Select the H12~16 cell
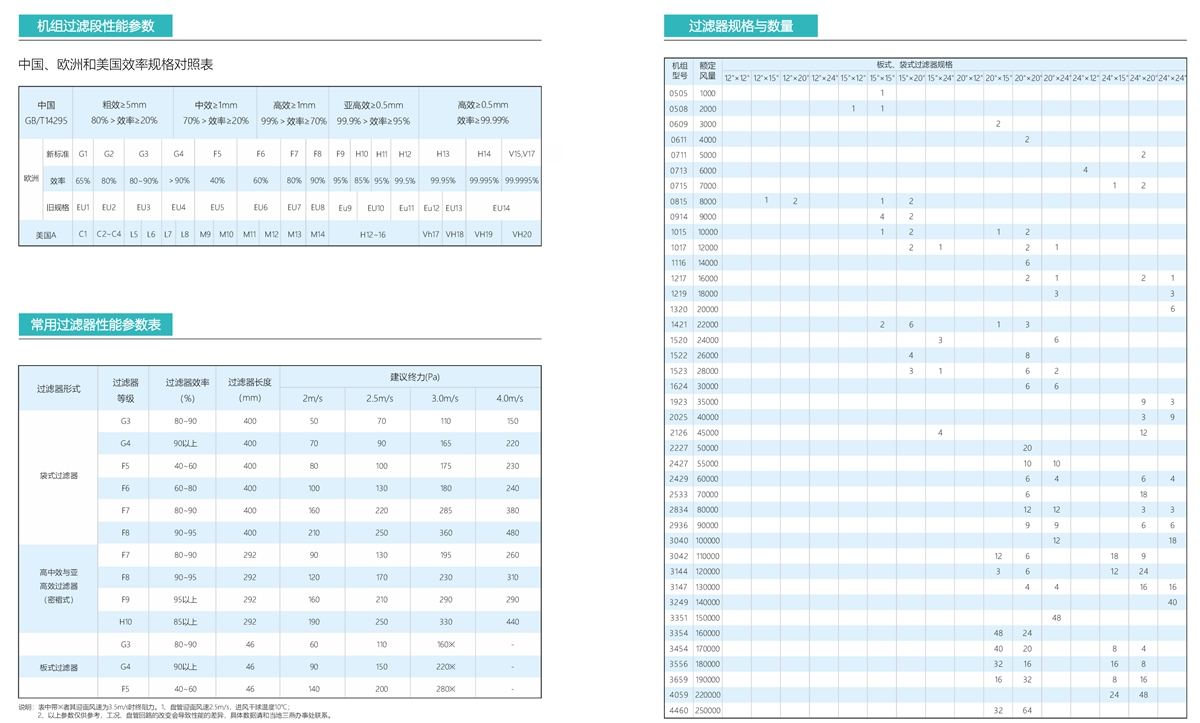 373,233
